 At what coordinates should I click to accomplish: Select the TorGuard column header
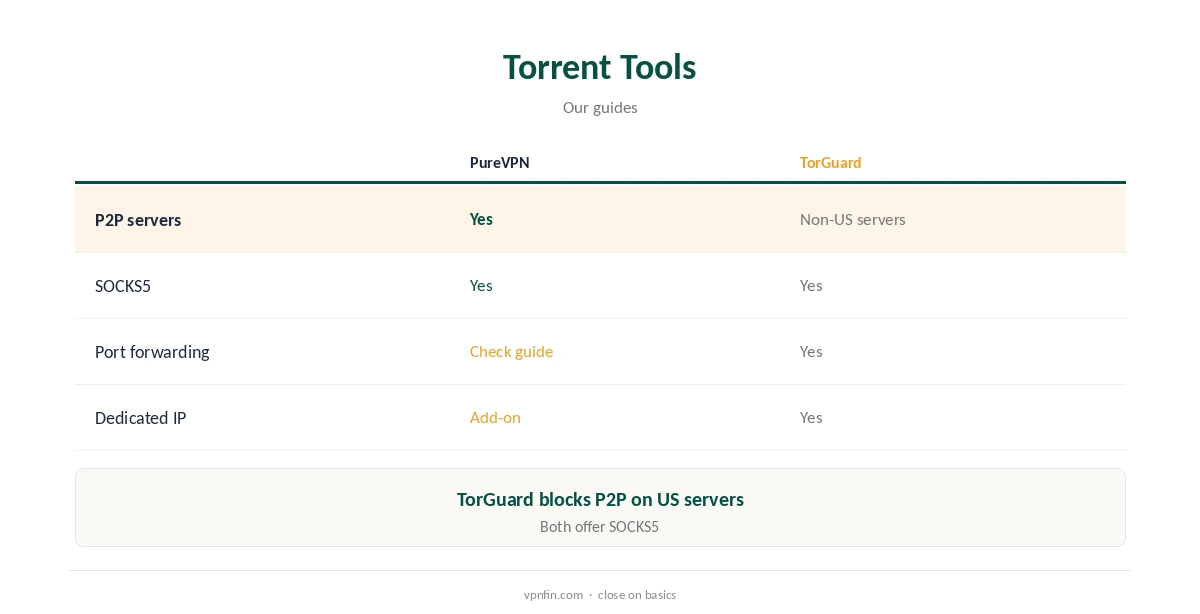(x=830, y=162)
